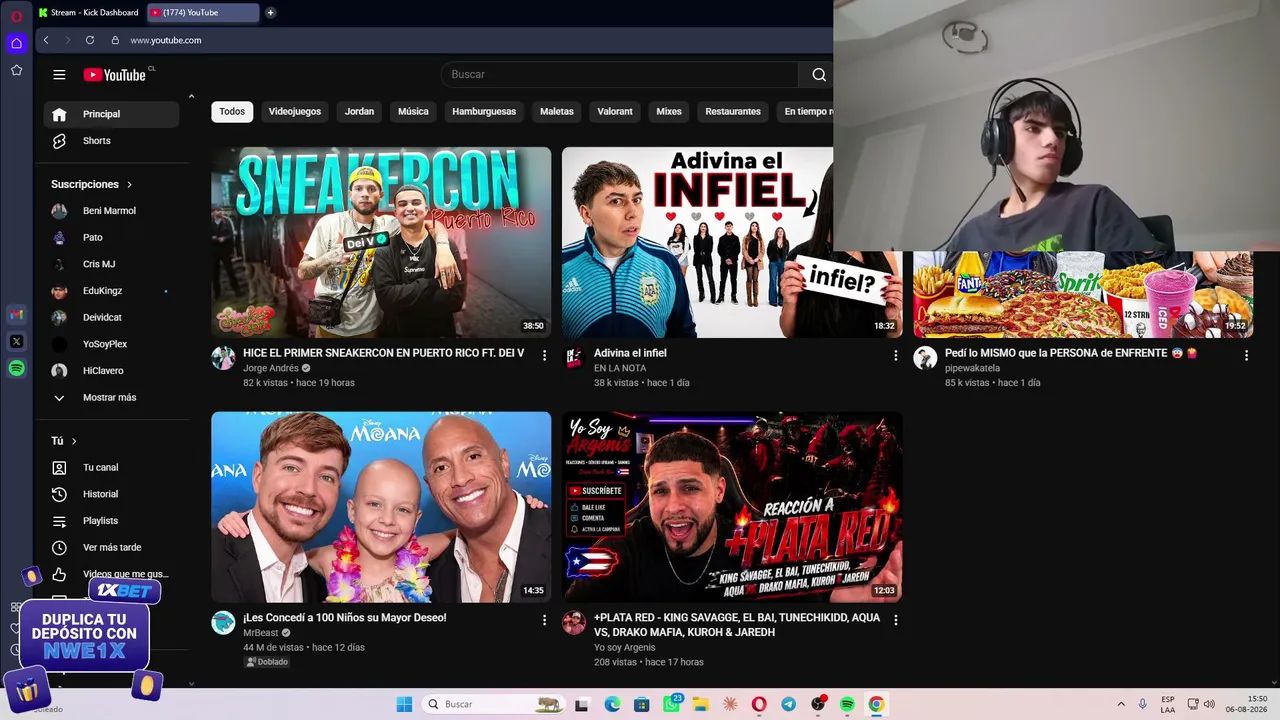Open the EduKingz subscription
Viewport: 1280px width, 720px height.
pyautogui.click(x=112, y=291)
